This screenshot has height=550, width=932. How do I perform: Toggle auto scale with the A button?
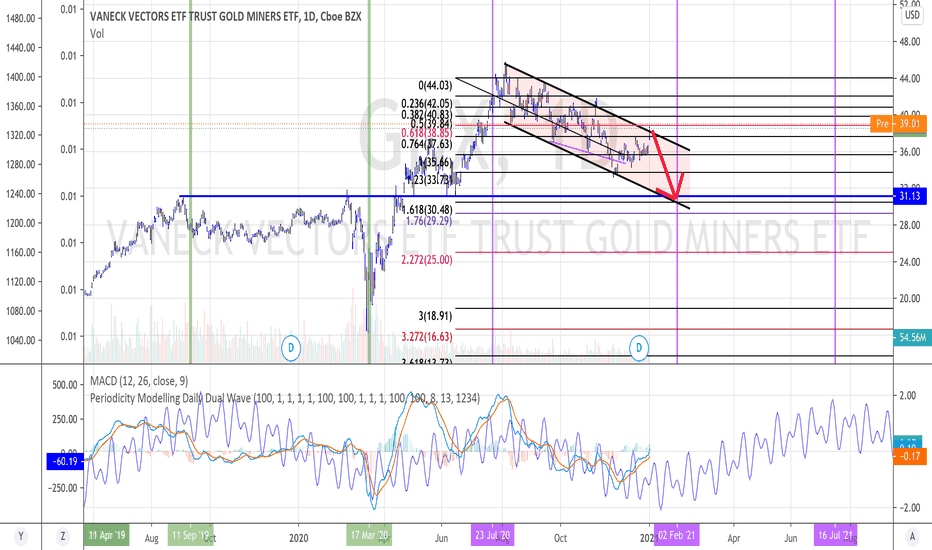pyautogui.click(x=912, y=537)
